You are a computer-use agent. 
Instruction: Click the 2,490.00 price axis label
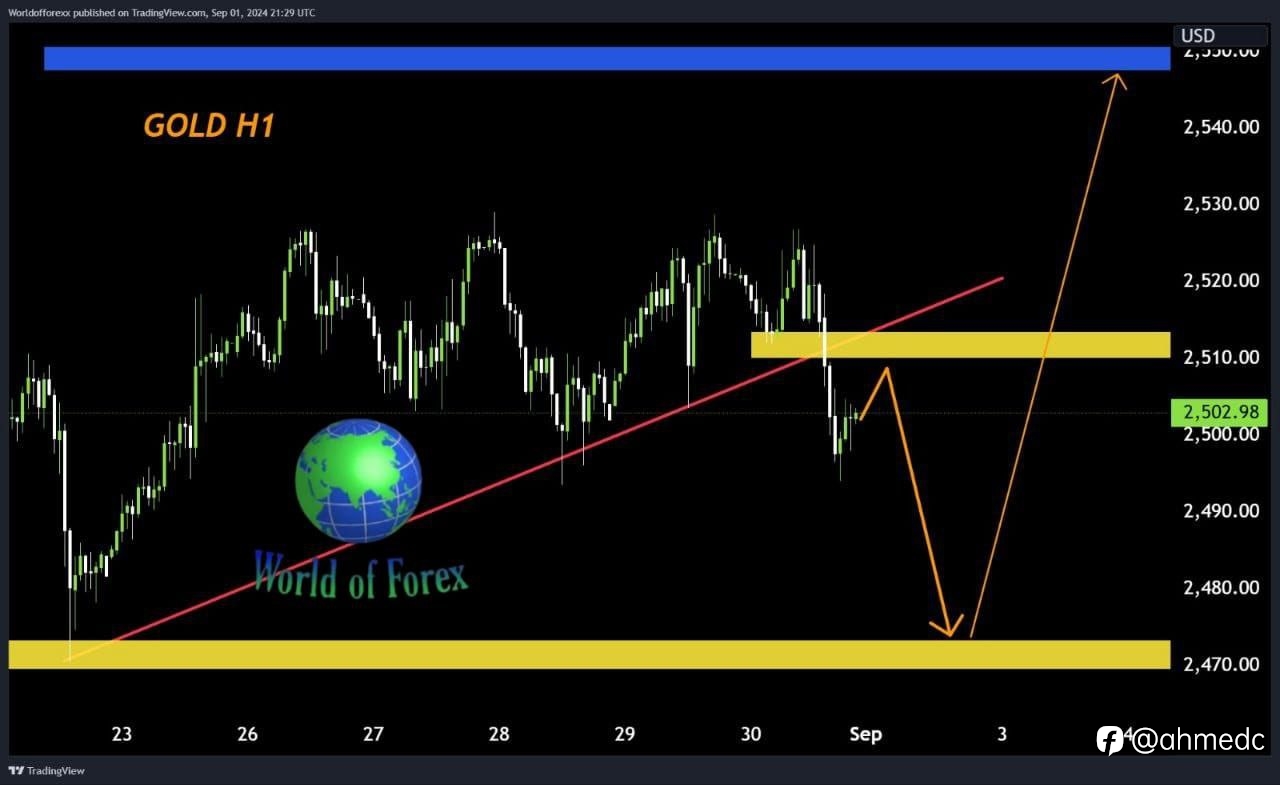[x=1220, y=511]
